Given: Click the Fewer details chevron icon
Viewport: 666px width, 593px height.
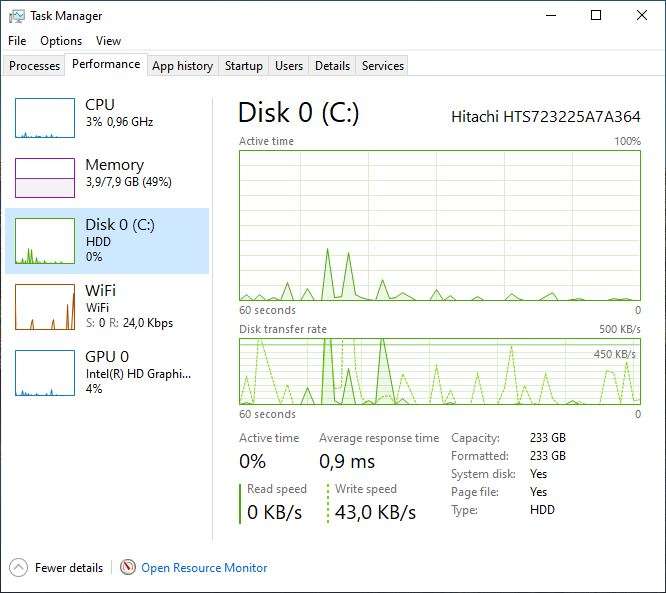Looking at the screenshot, I should coord(19,568).
